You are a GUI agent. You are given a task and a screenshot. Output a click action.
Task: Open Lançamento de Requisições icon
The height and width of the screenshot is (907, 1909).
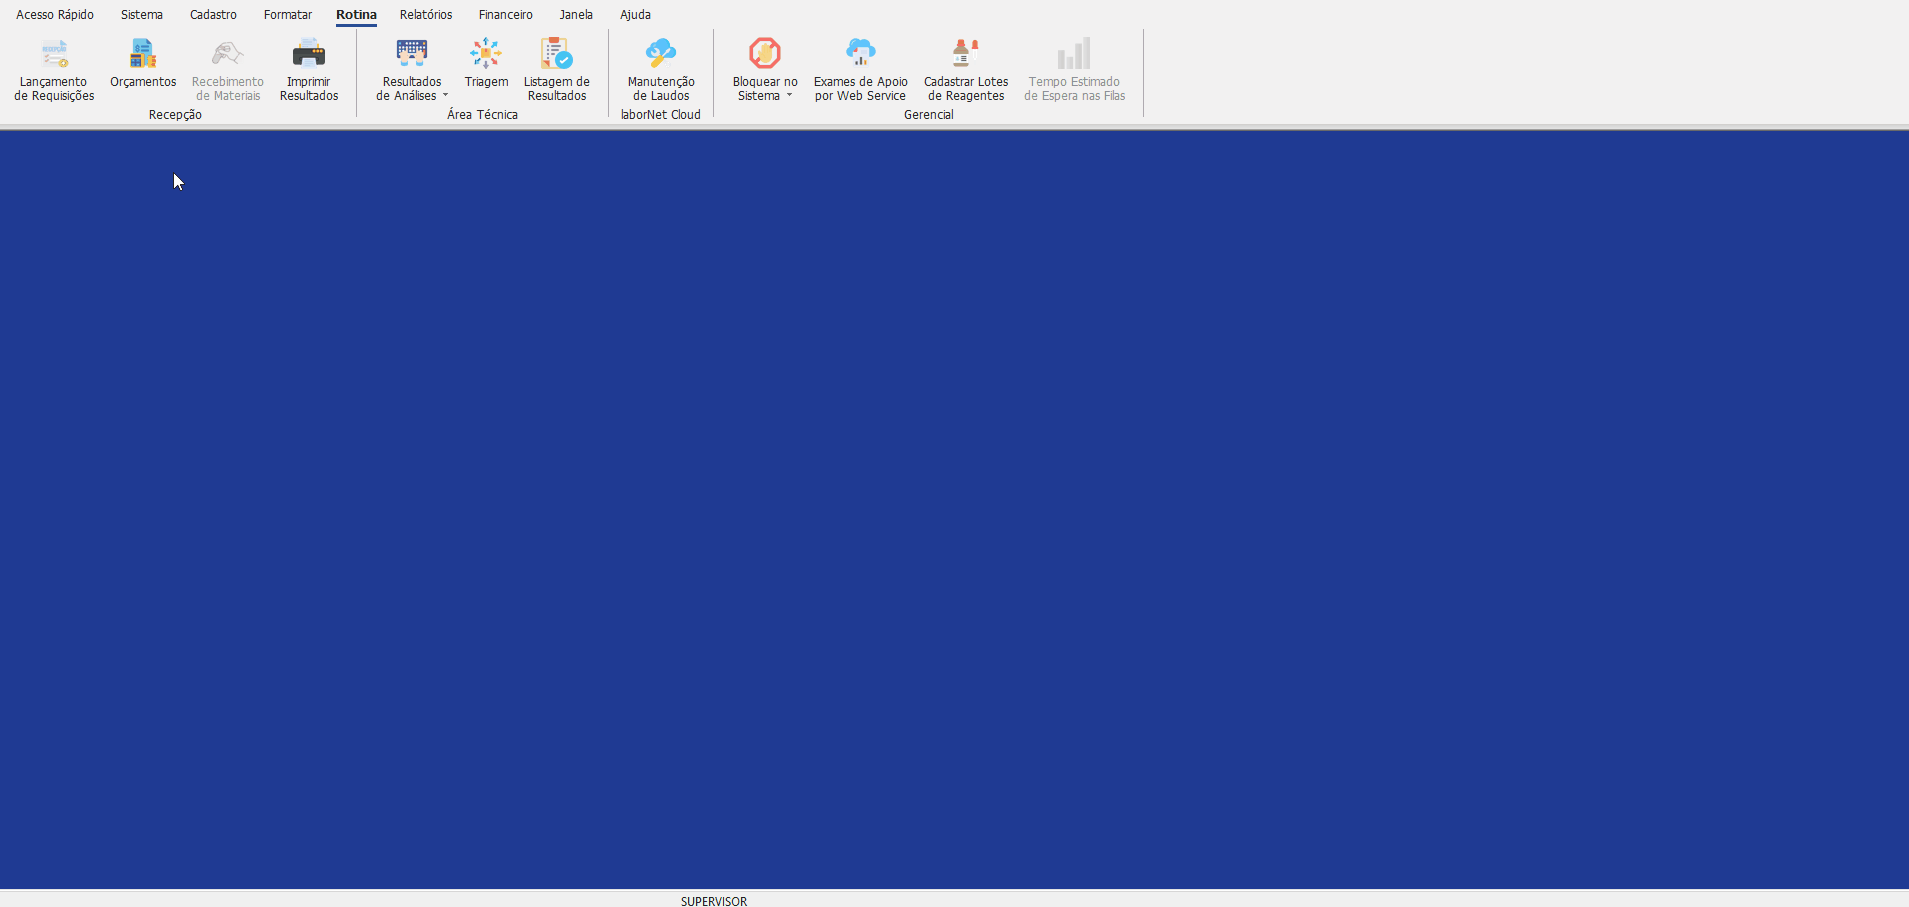coord(54,54)
